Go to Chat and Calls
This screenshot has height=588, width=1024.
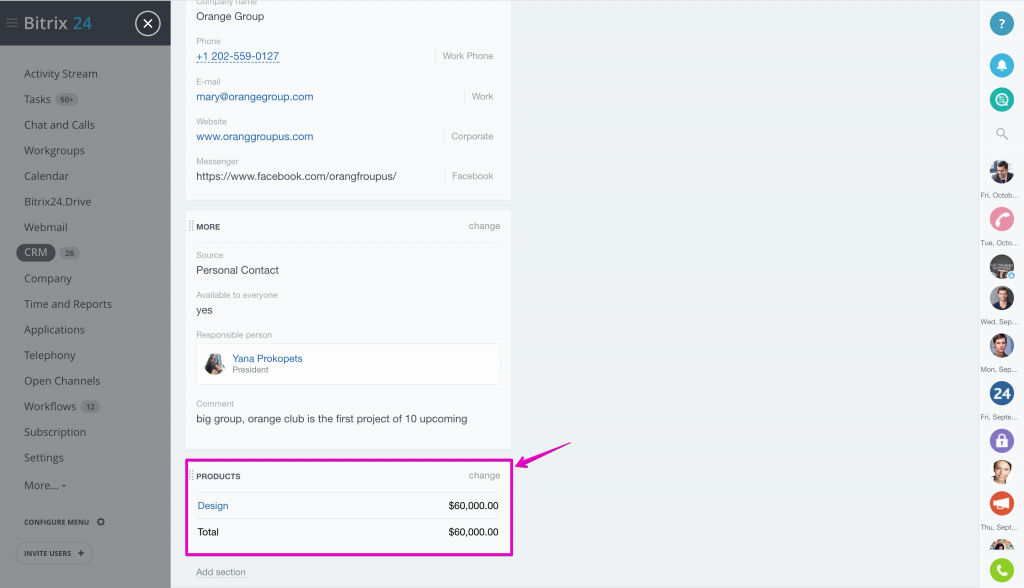(59, 125)
